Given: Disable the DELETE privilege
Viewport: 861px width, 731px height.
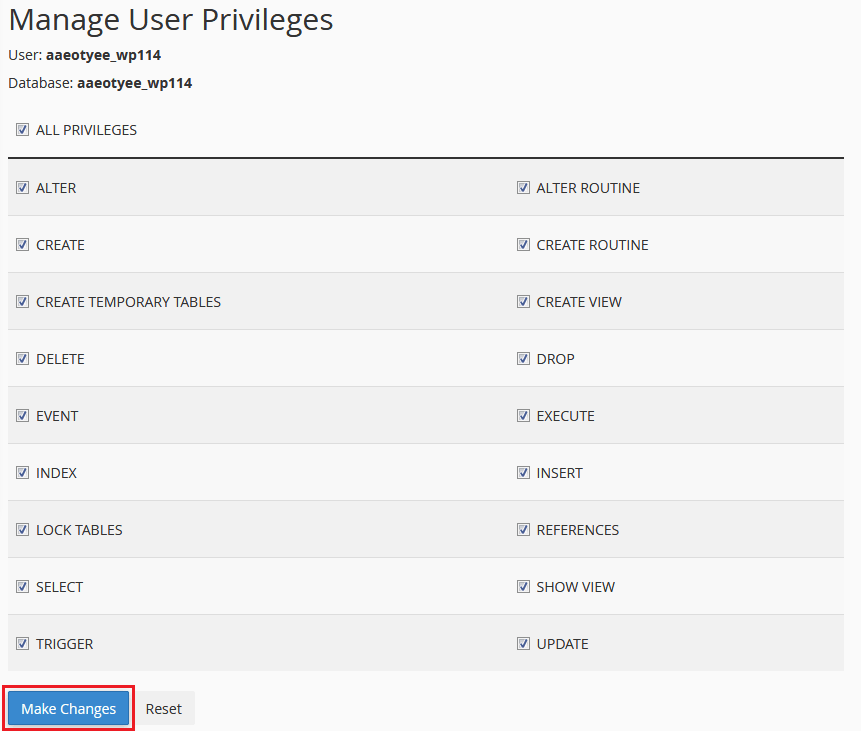Looking at the screenshot, I should click(22, 358).
